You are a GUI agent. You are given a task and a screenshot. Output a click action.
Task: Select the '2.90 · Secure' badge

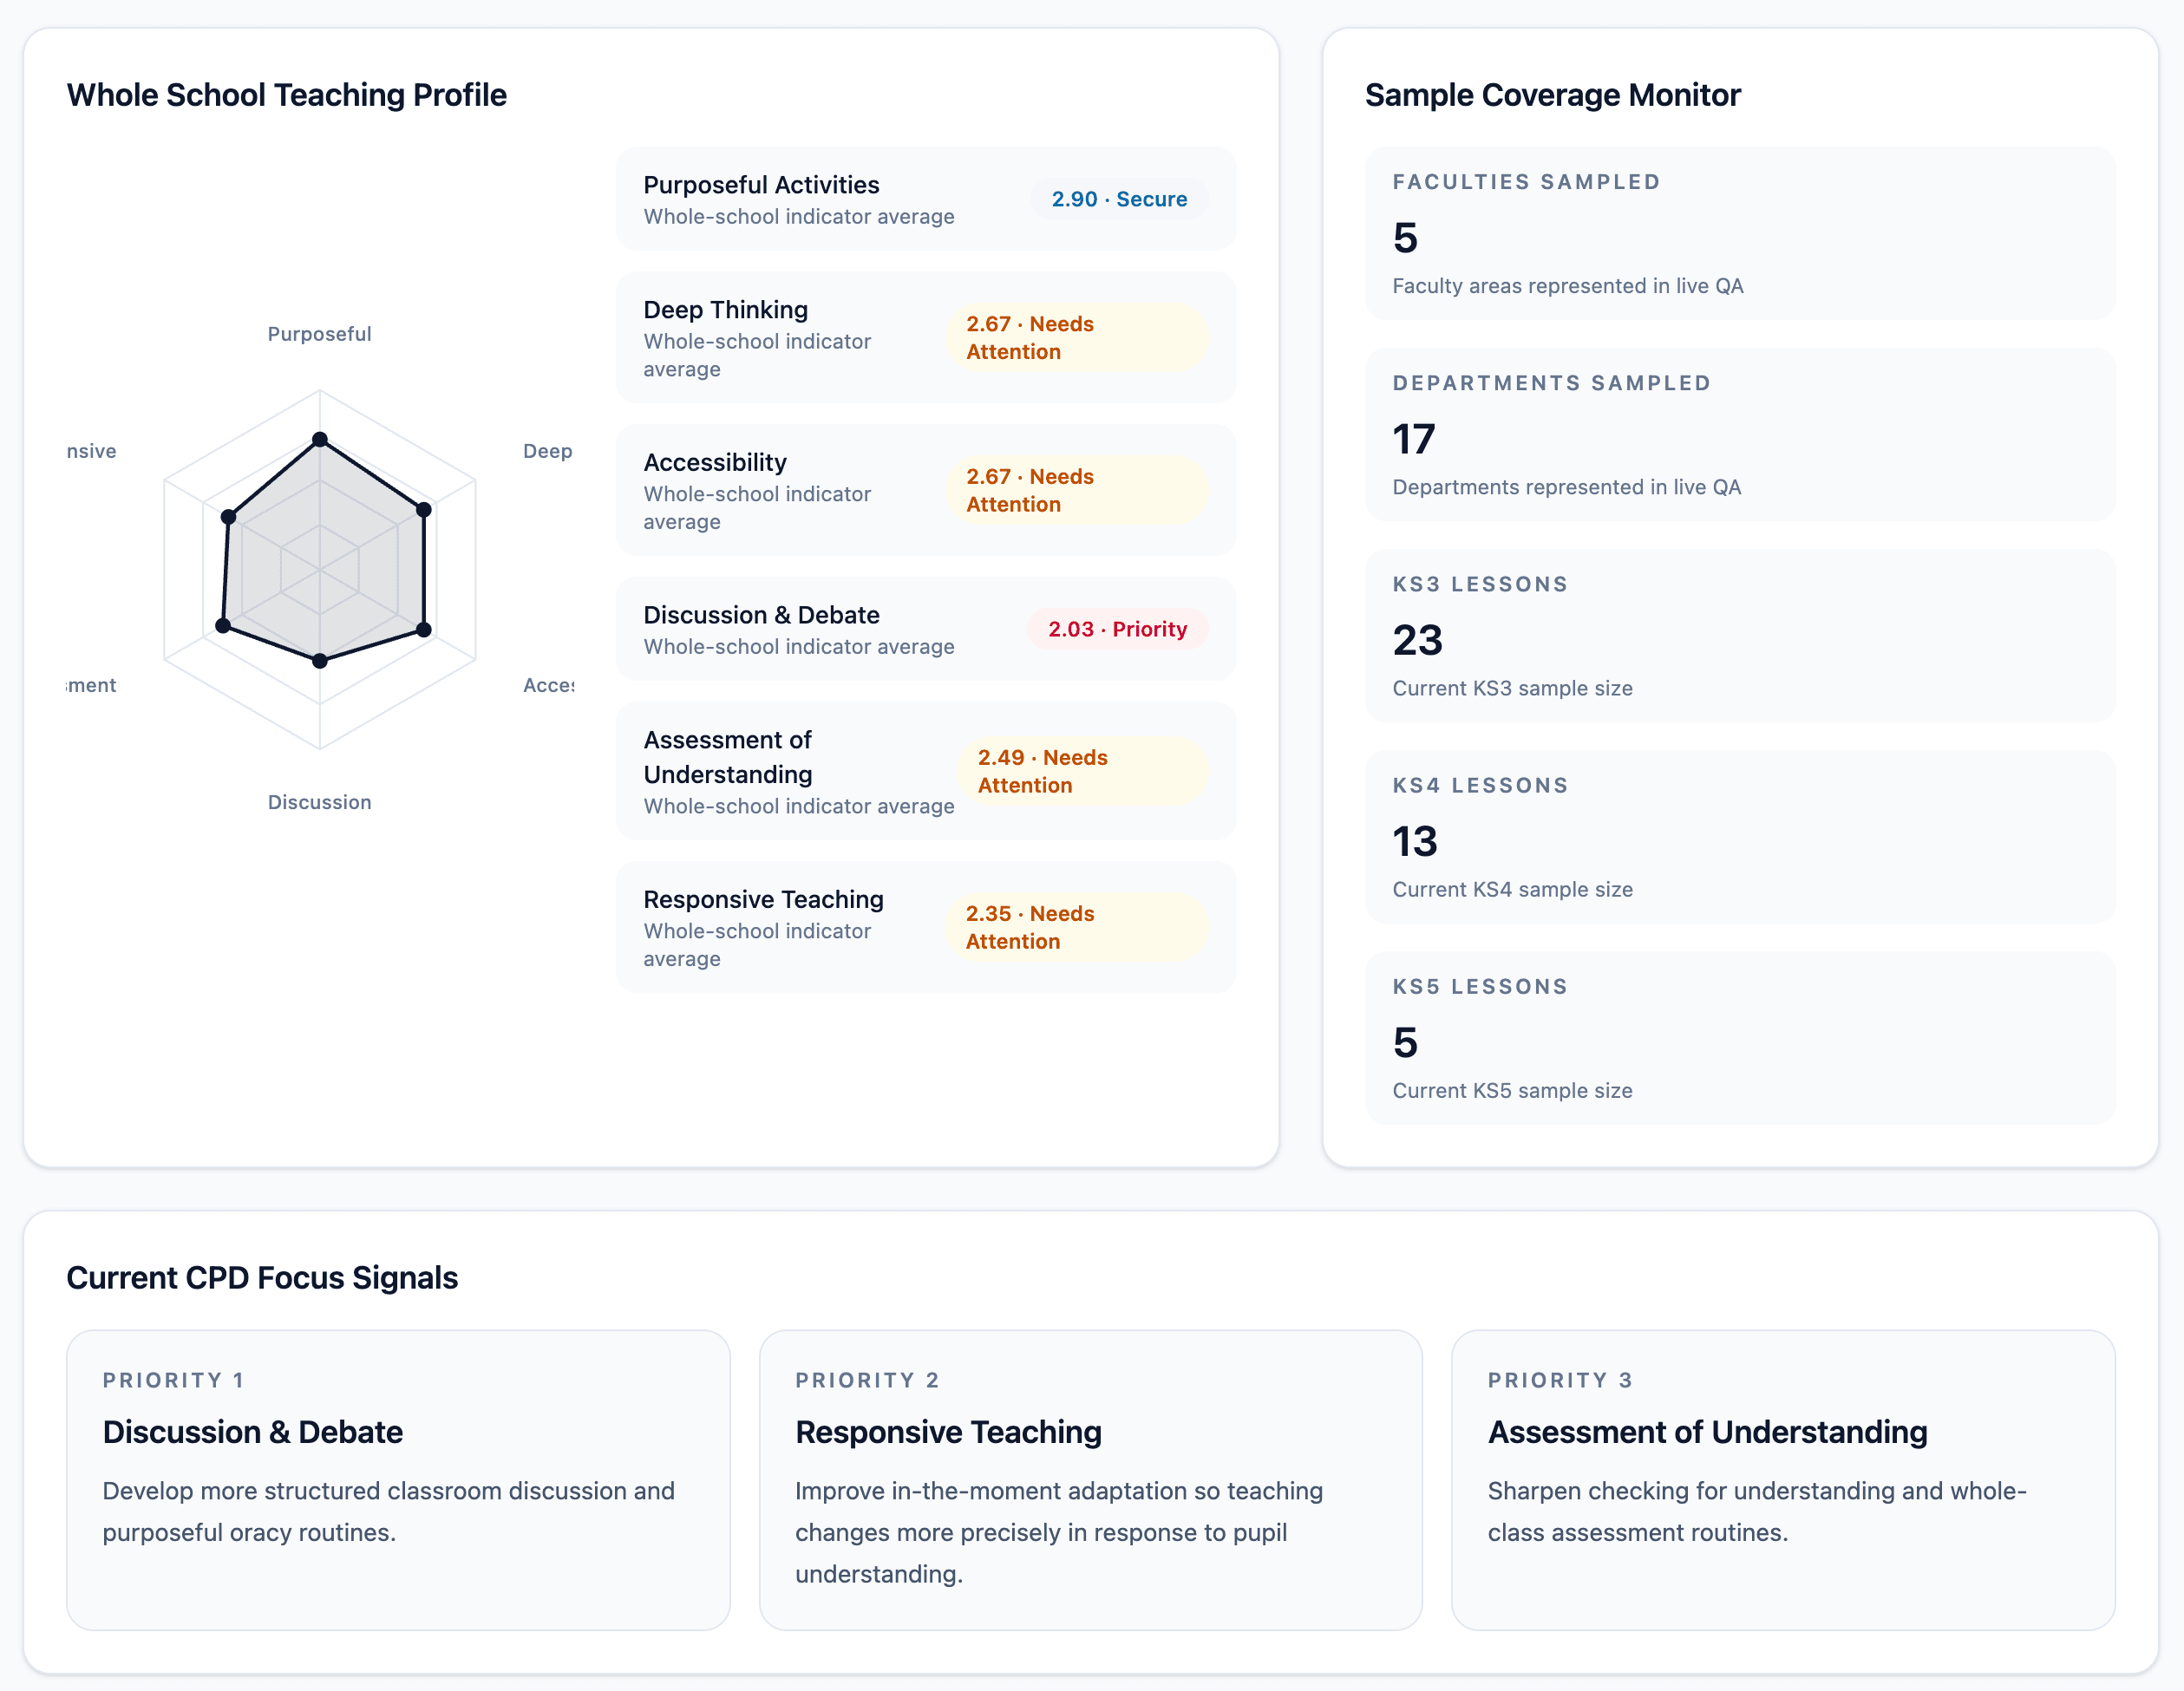tap(1119, 199)
